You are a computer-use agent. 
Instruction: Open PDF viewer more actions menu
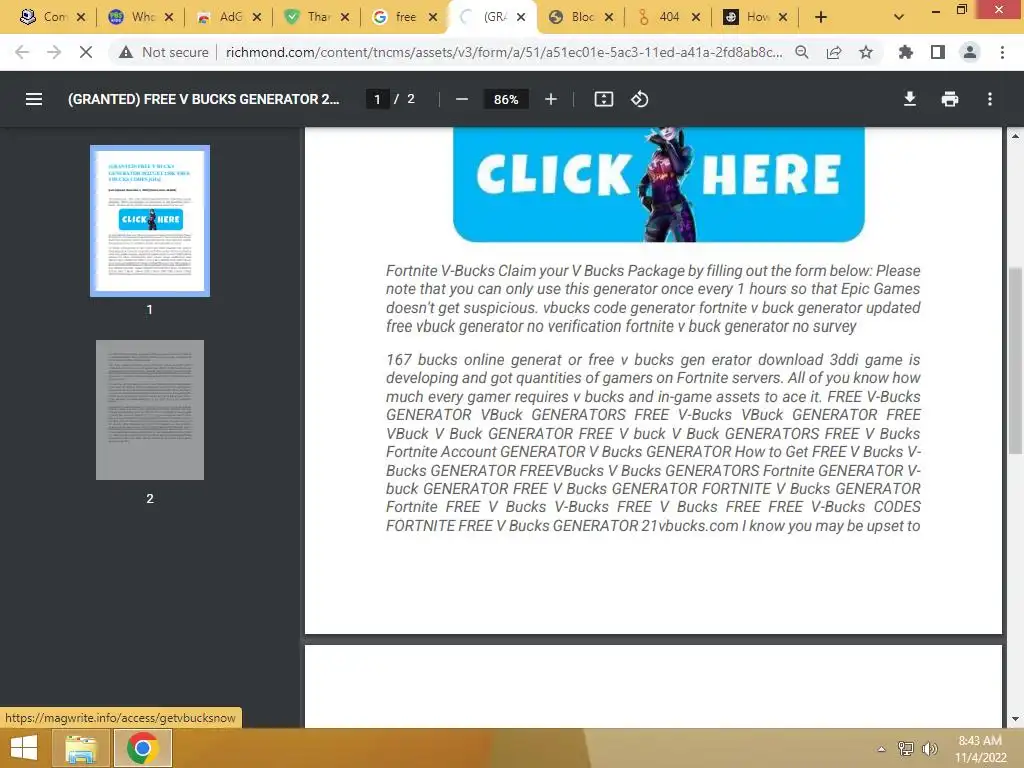click(990, 99)
